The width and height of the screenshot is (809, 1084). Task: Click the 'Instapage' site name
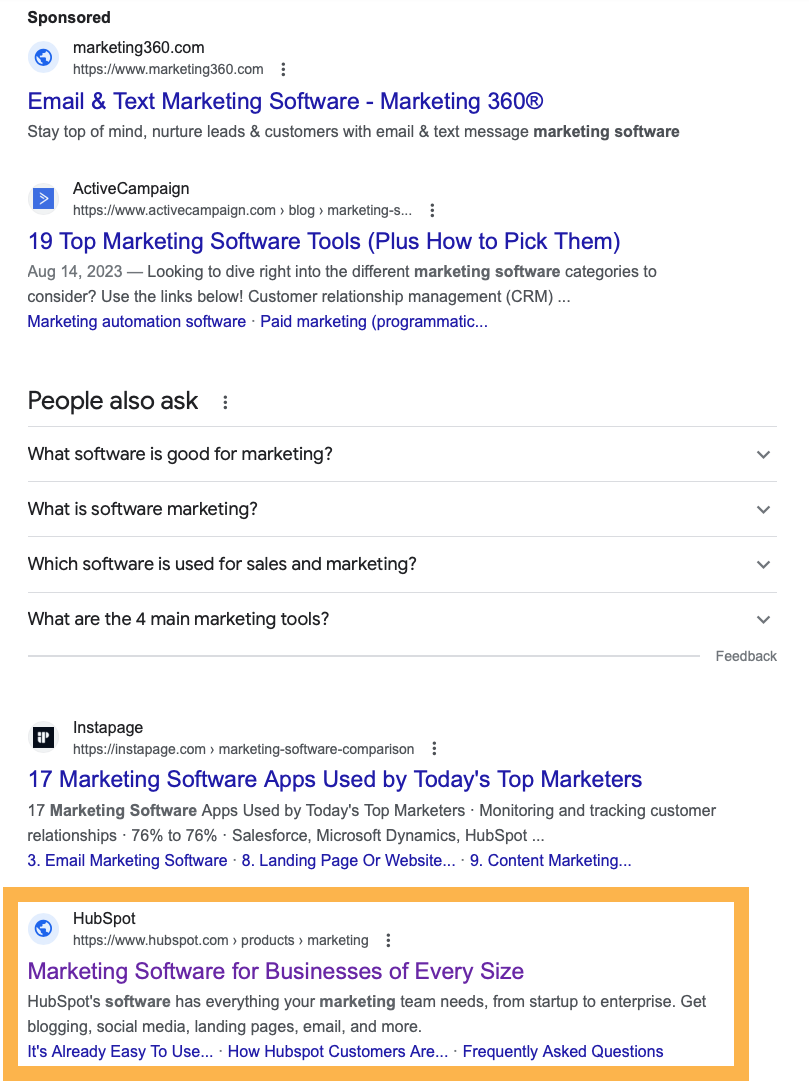click(108, 727)
